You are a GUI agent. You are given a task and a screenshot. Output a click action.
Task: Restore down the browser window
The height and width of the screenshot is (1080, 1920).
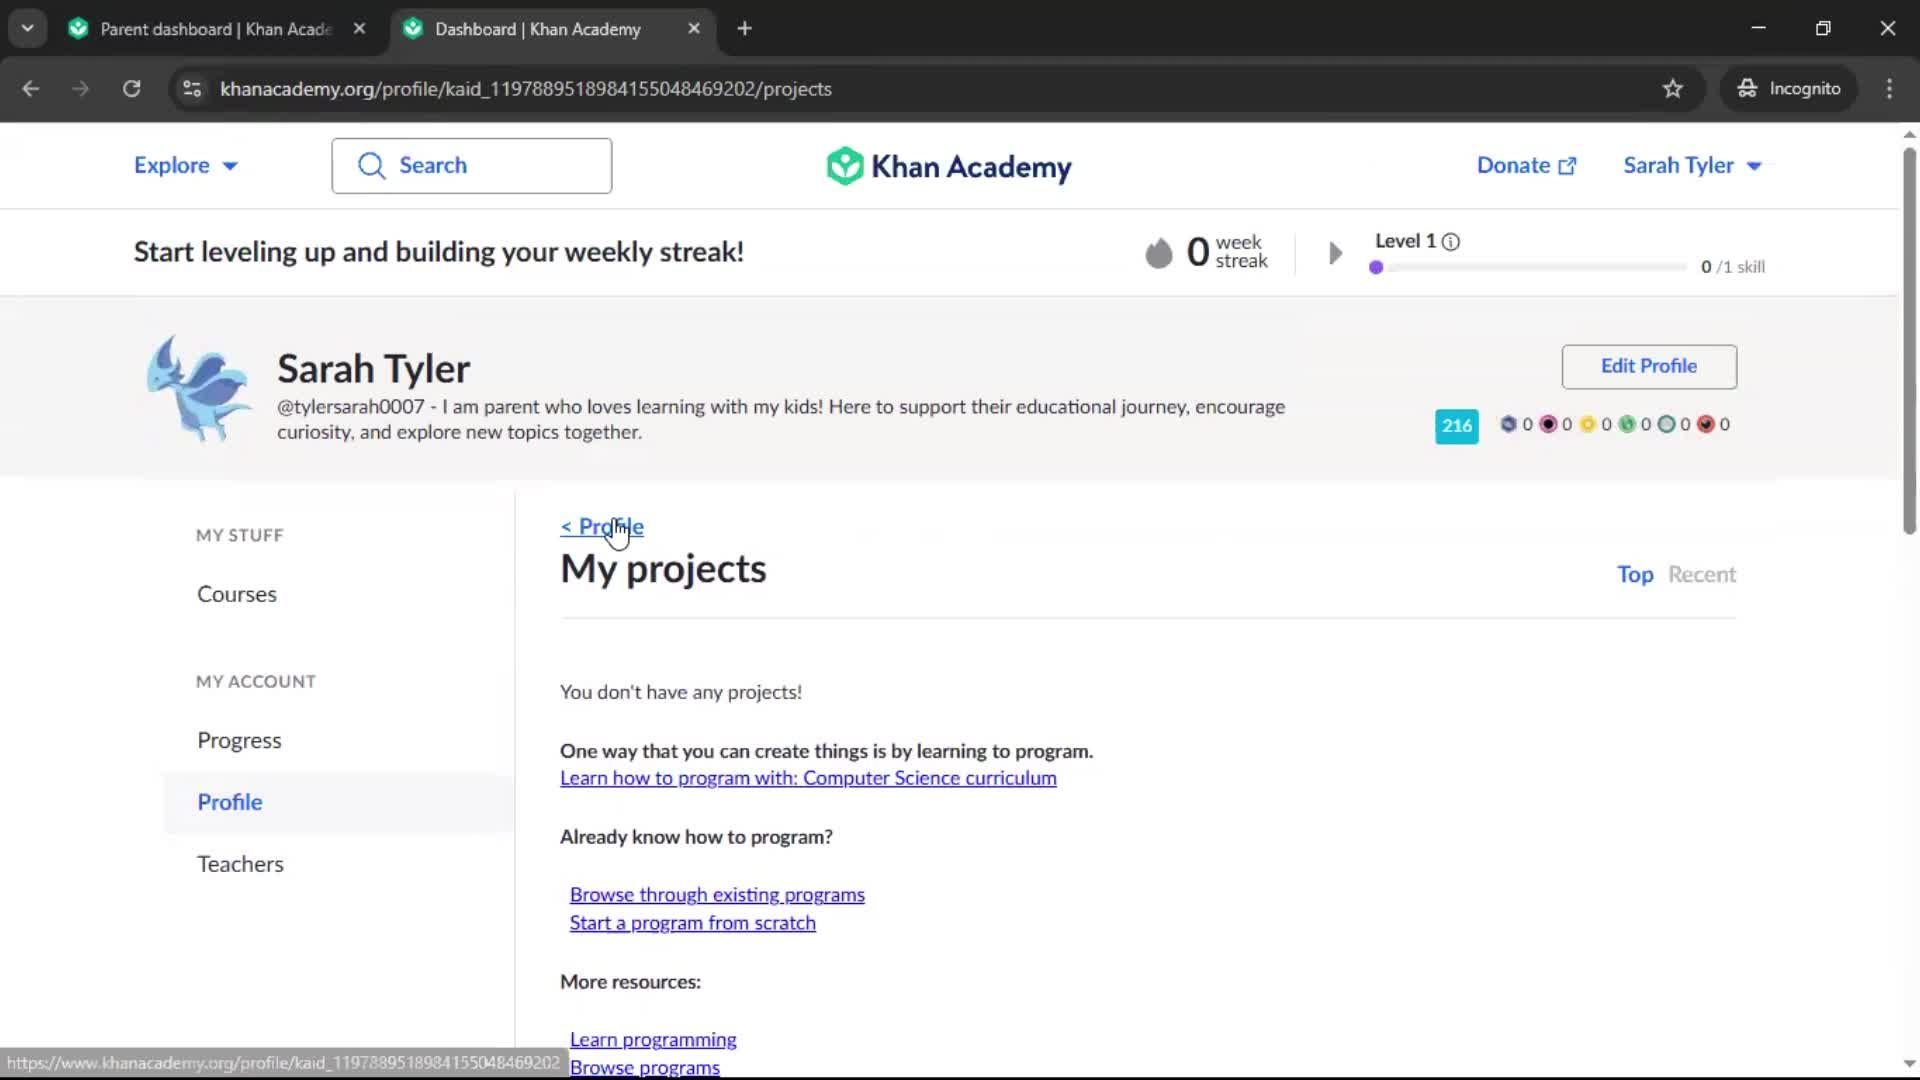coord(1823,28)
